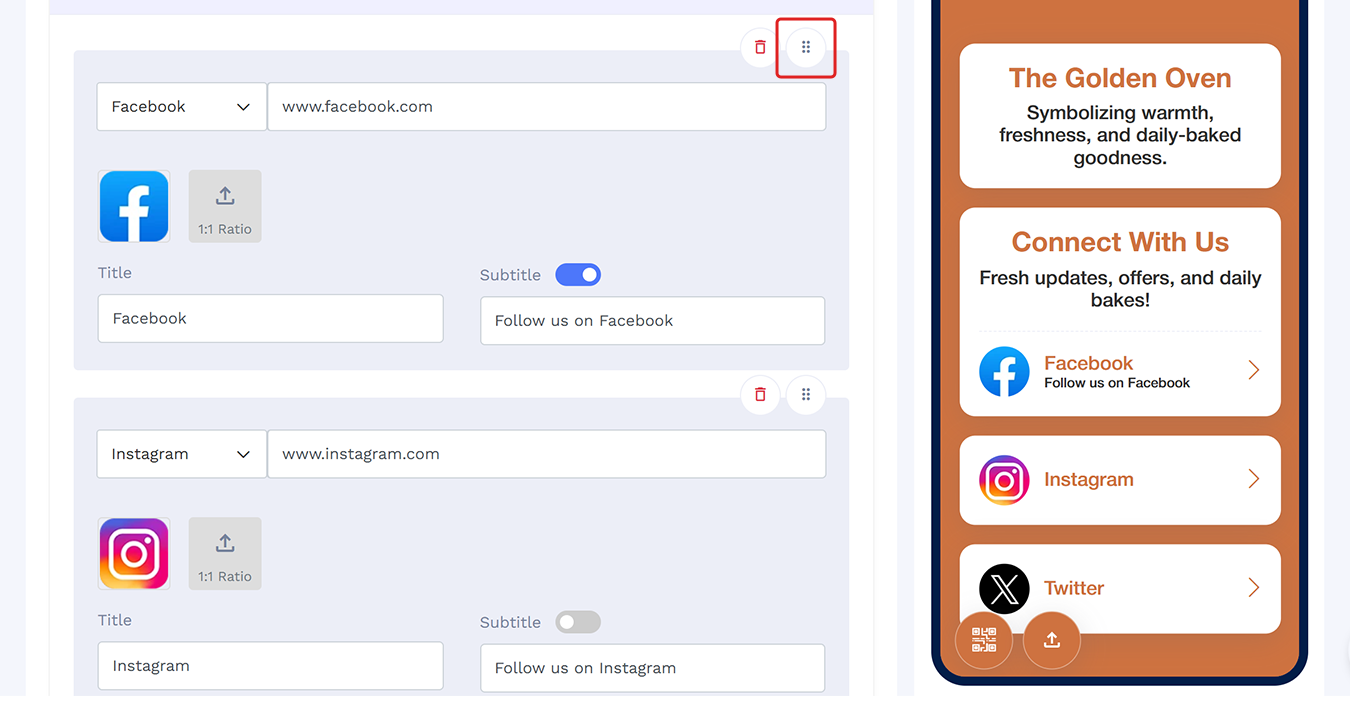This screenshot has width=1350, height=720.
Task: Click the share upload icon in preview
Action: [x=1052, y=639]
